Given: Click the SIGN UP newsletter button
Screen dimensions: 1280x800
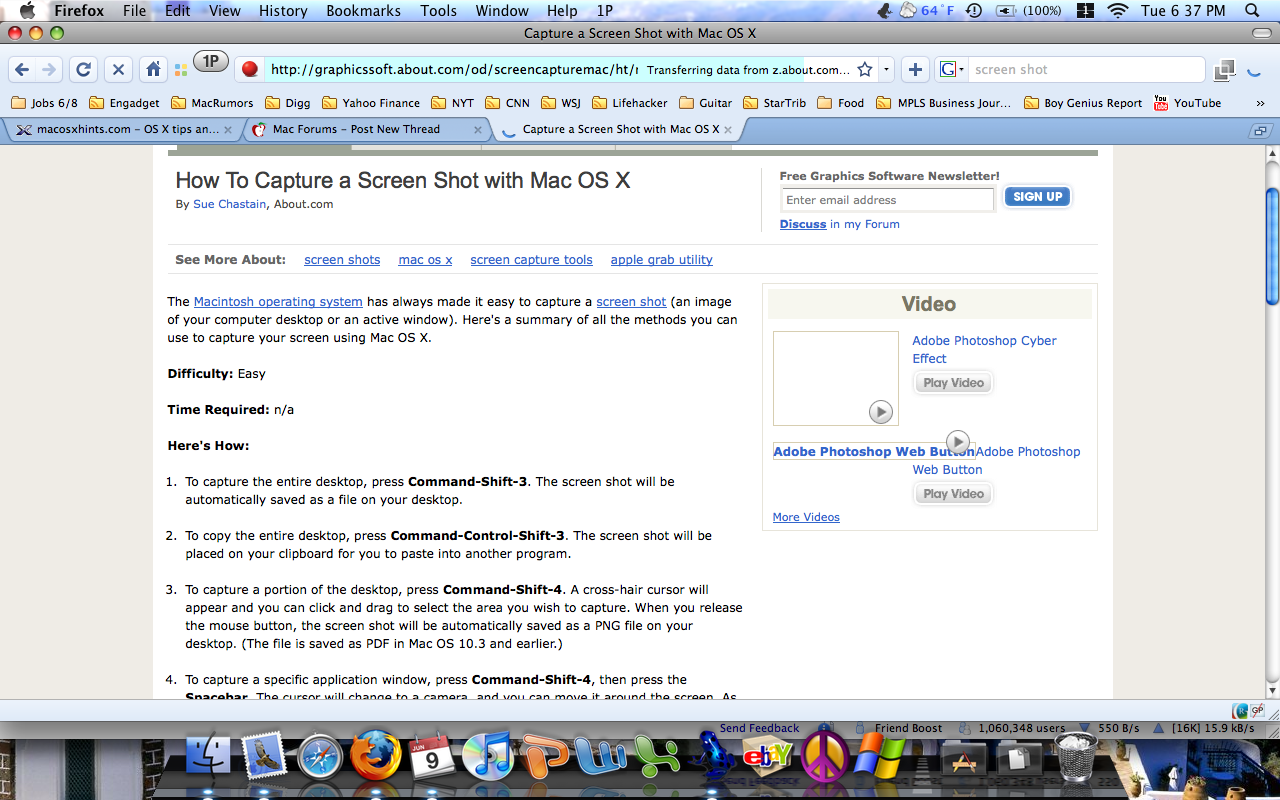Looking at the screenshot, I should 1037,197.
